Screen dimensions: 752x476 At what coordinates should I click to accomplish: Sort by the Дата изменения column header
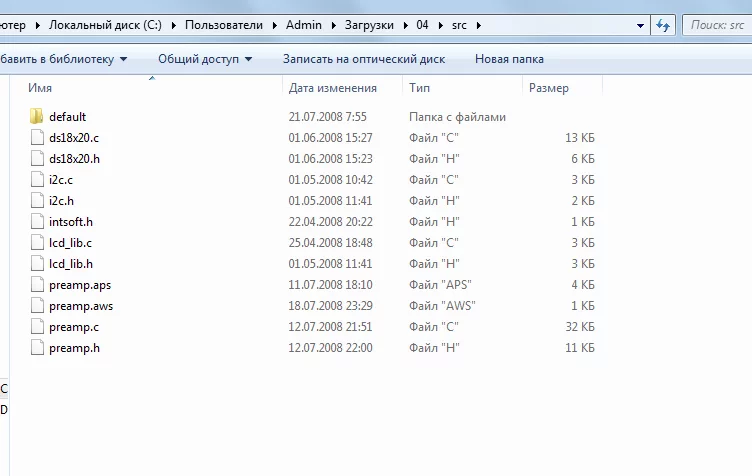[332, 88]
